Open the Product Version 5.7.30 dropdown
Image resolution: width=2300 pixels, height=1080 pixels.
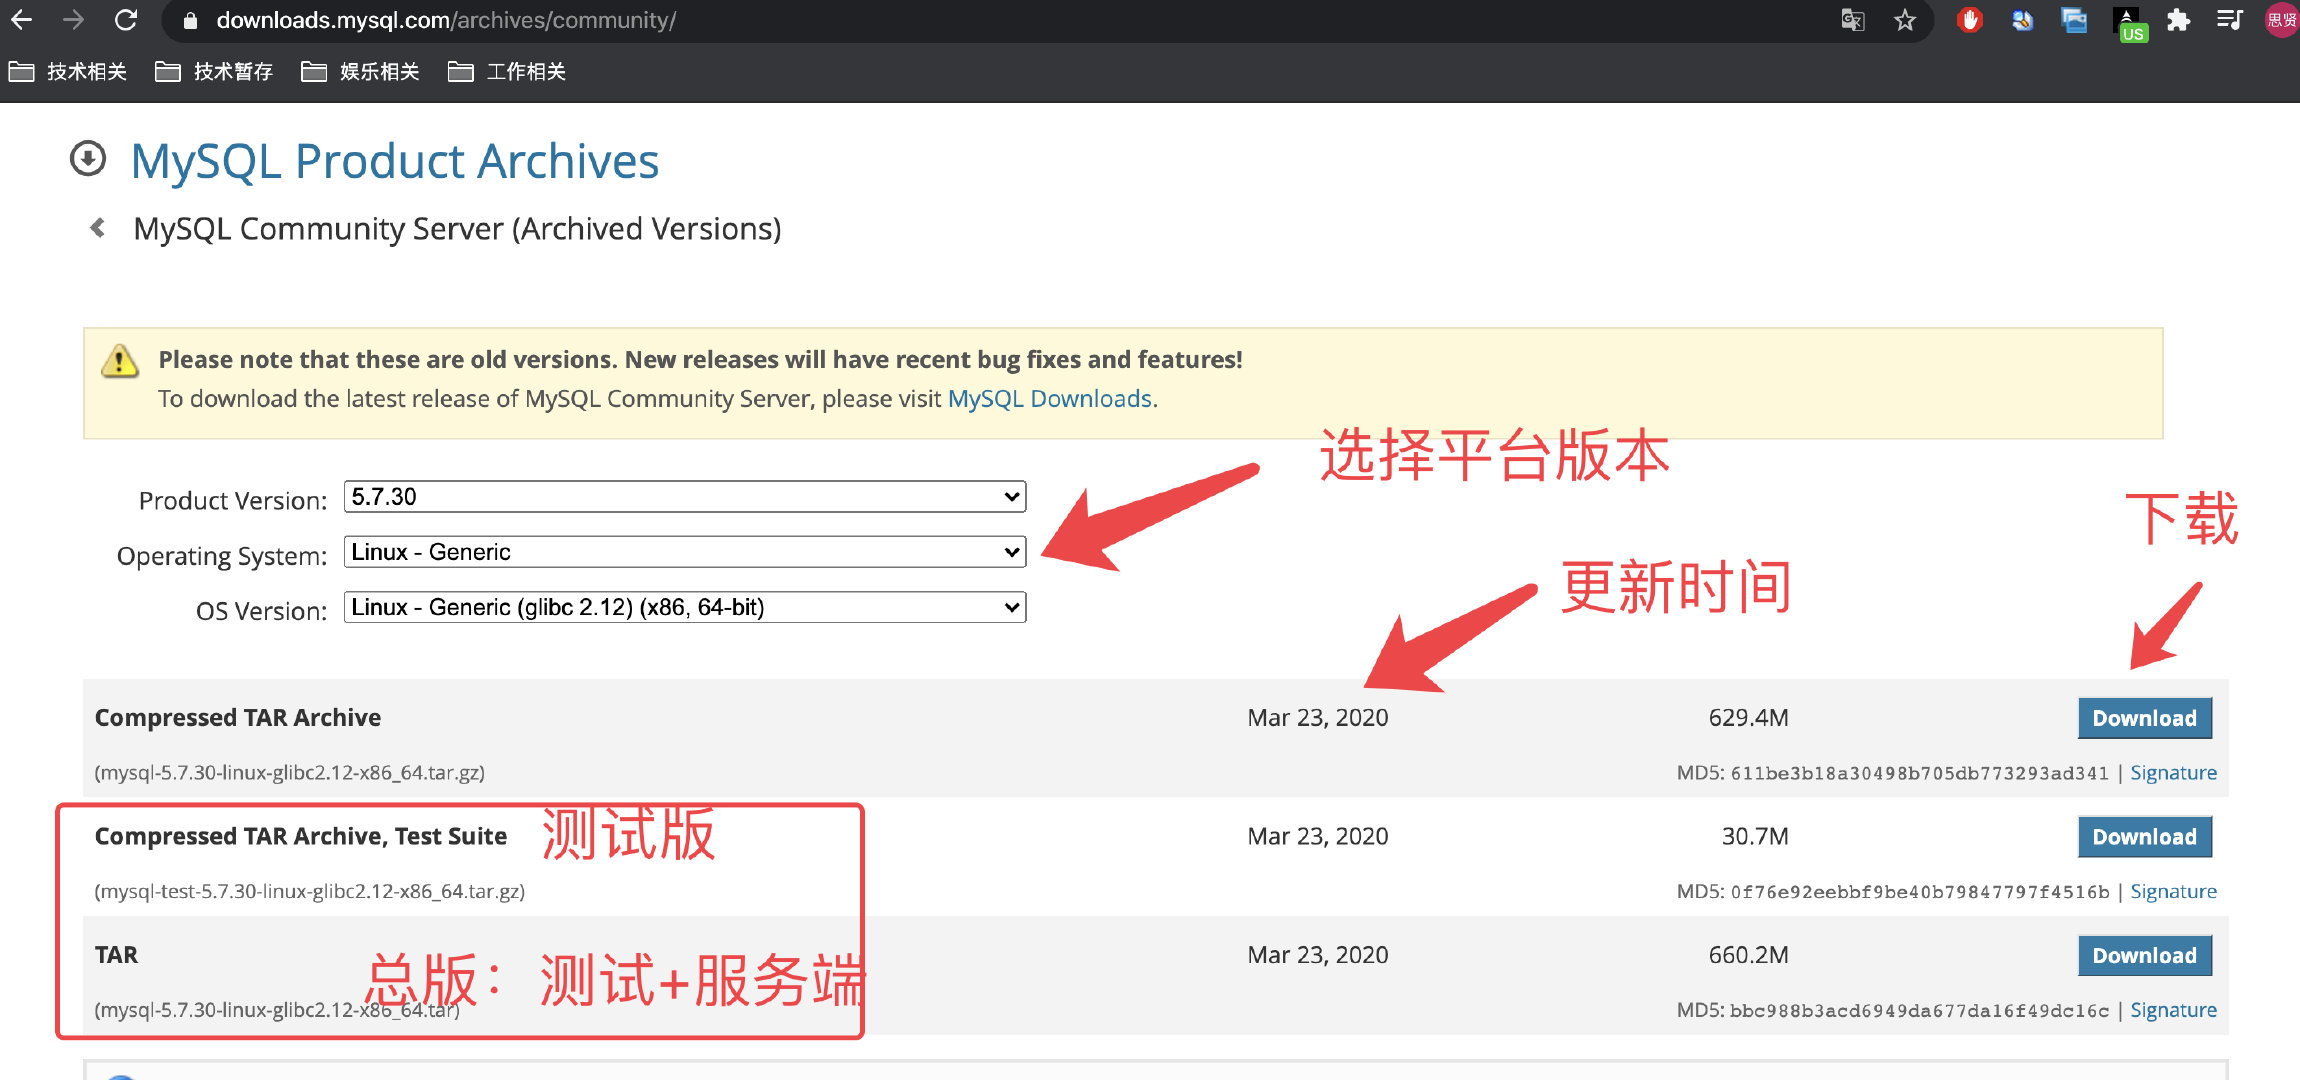[x=684, y=497]
